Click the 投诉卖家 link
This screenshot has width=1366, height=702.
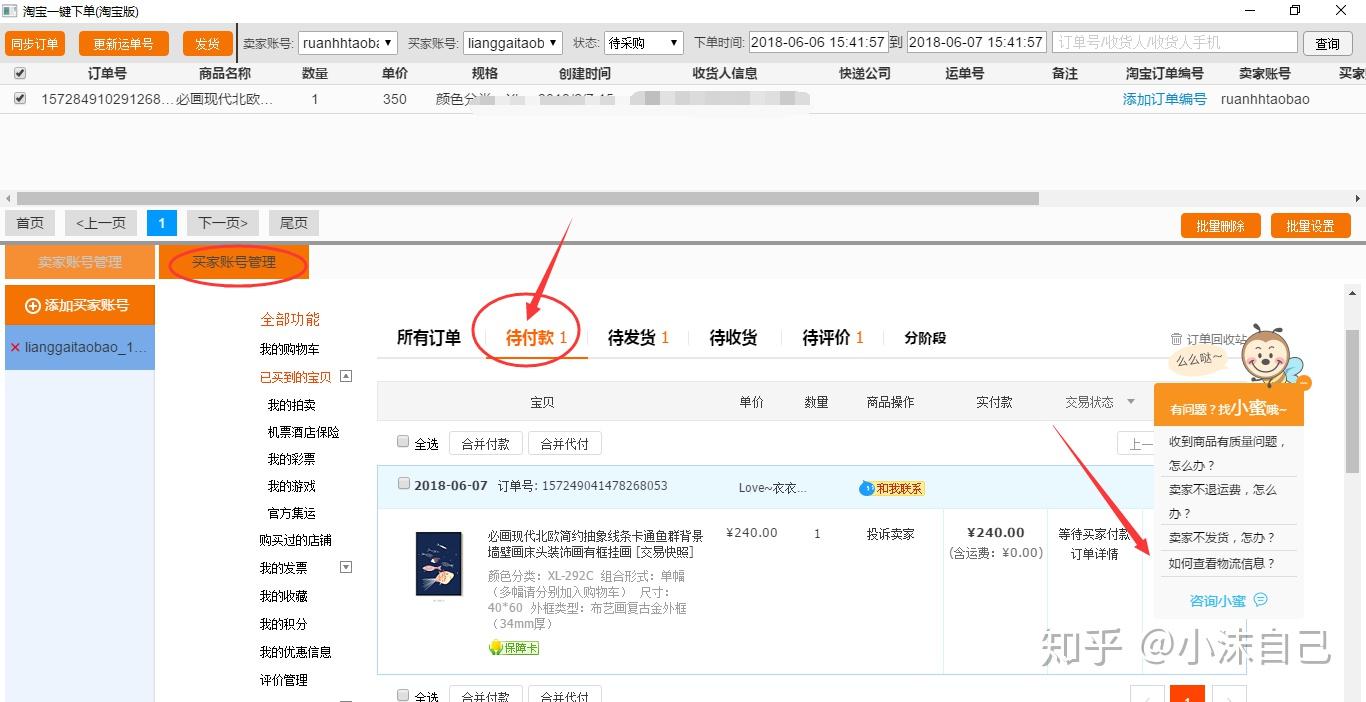coord(890,534)
